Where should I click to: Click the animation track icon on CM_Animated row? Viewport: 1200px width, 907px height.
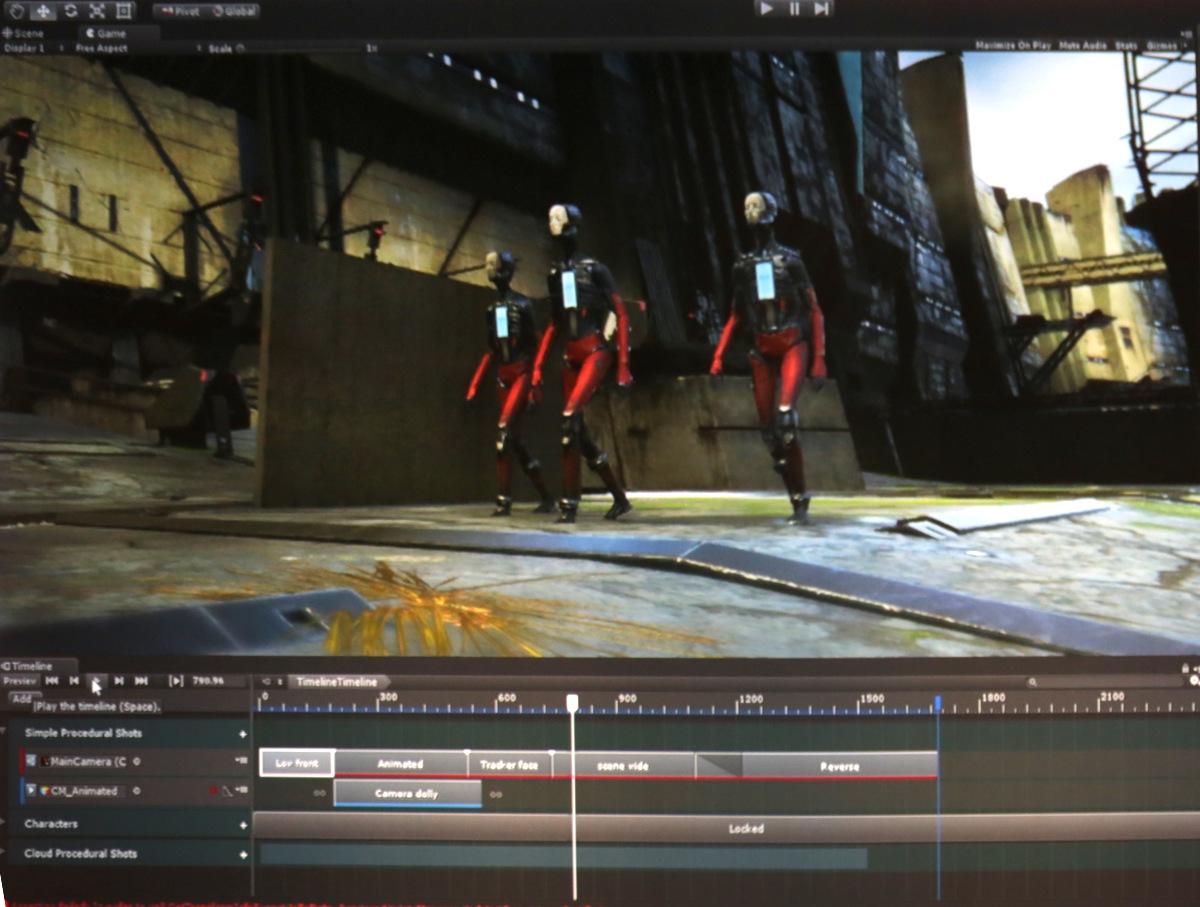click(x=32, y=791)
